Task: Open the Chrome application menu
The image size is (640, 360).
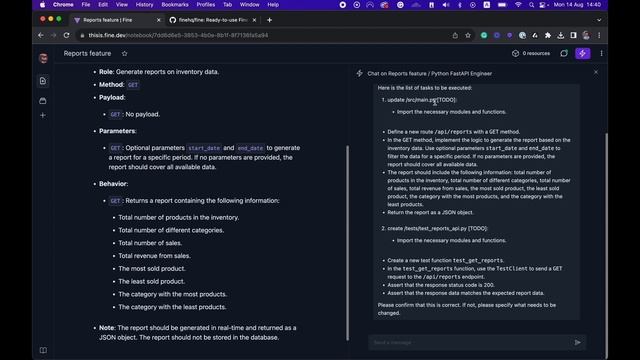Action: [x=63, y=5]
